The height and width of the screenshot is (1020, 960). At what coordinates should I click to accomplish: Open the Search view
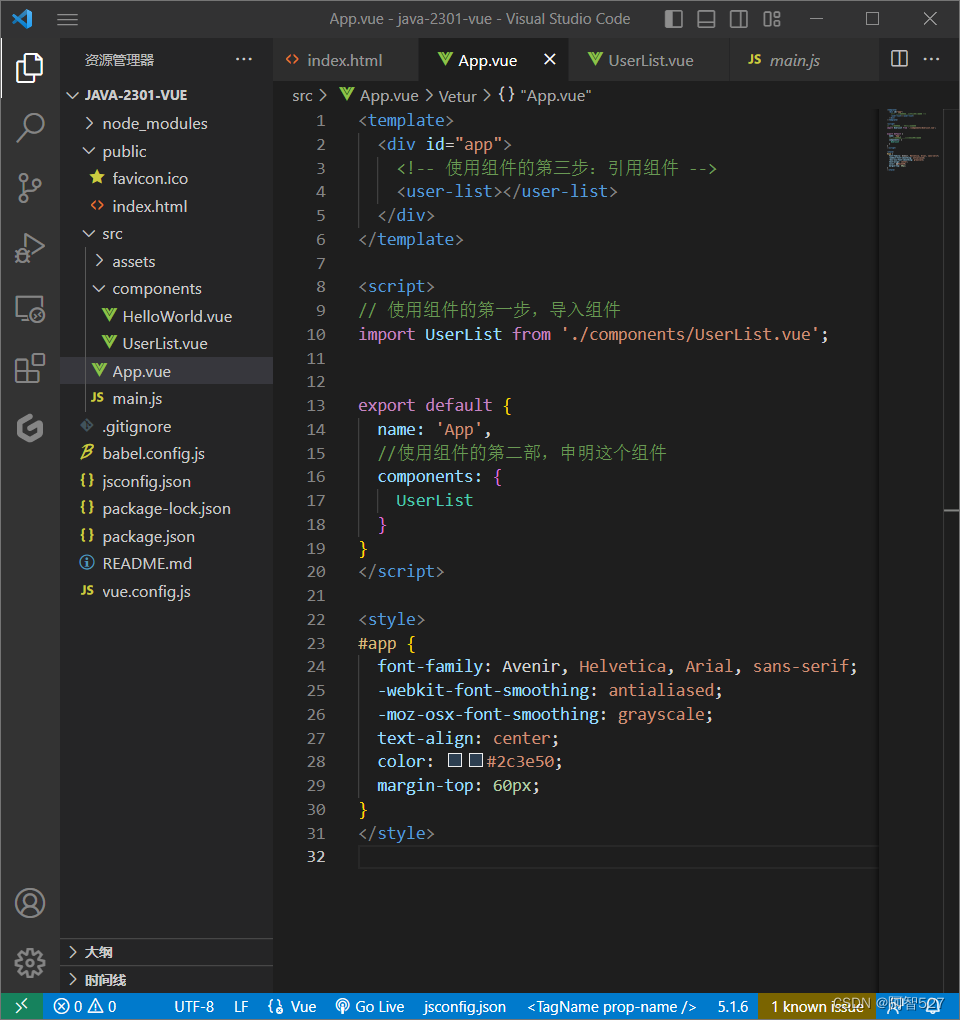(29, 128)
